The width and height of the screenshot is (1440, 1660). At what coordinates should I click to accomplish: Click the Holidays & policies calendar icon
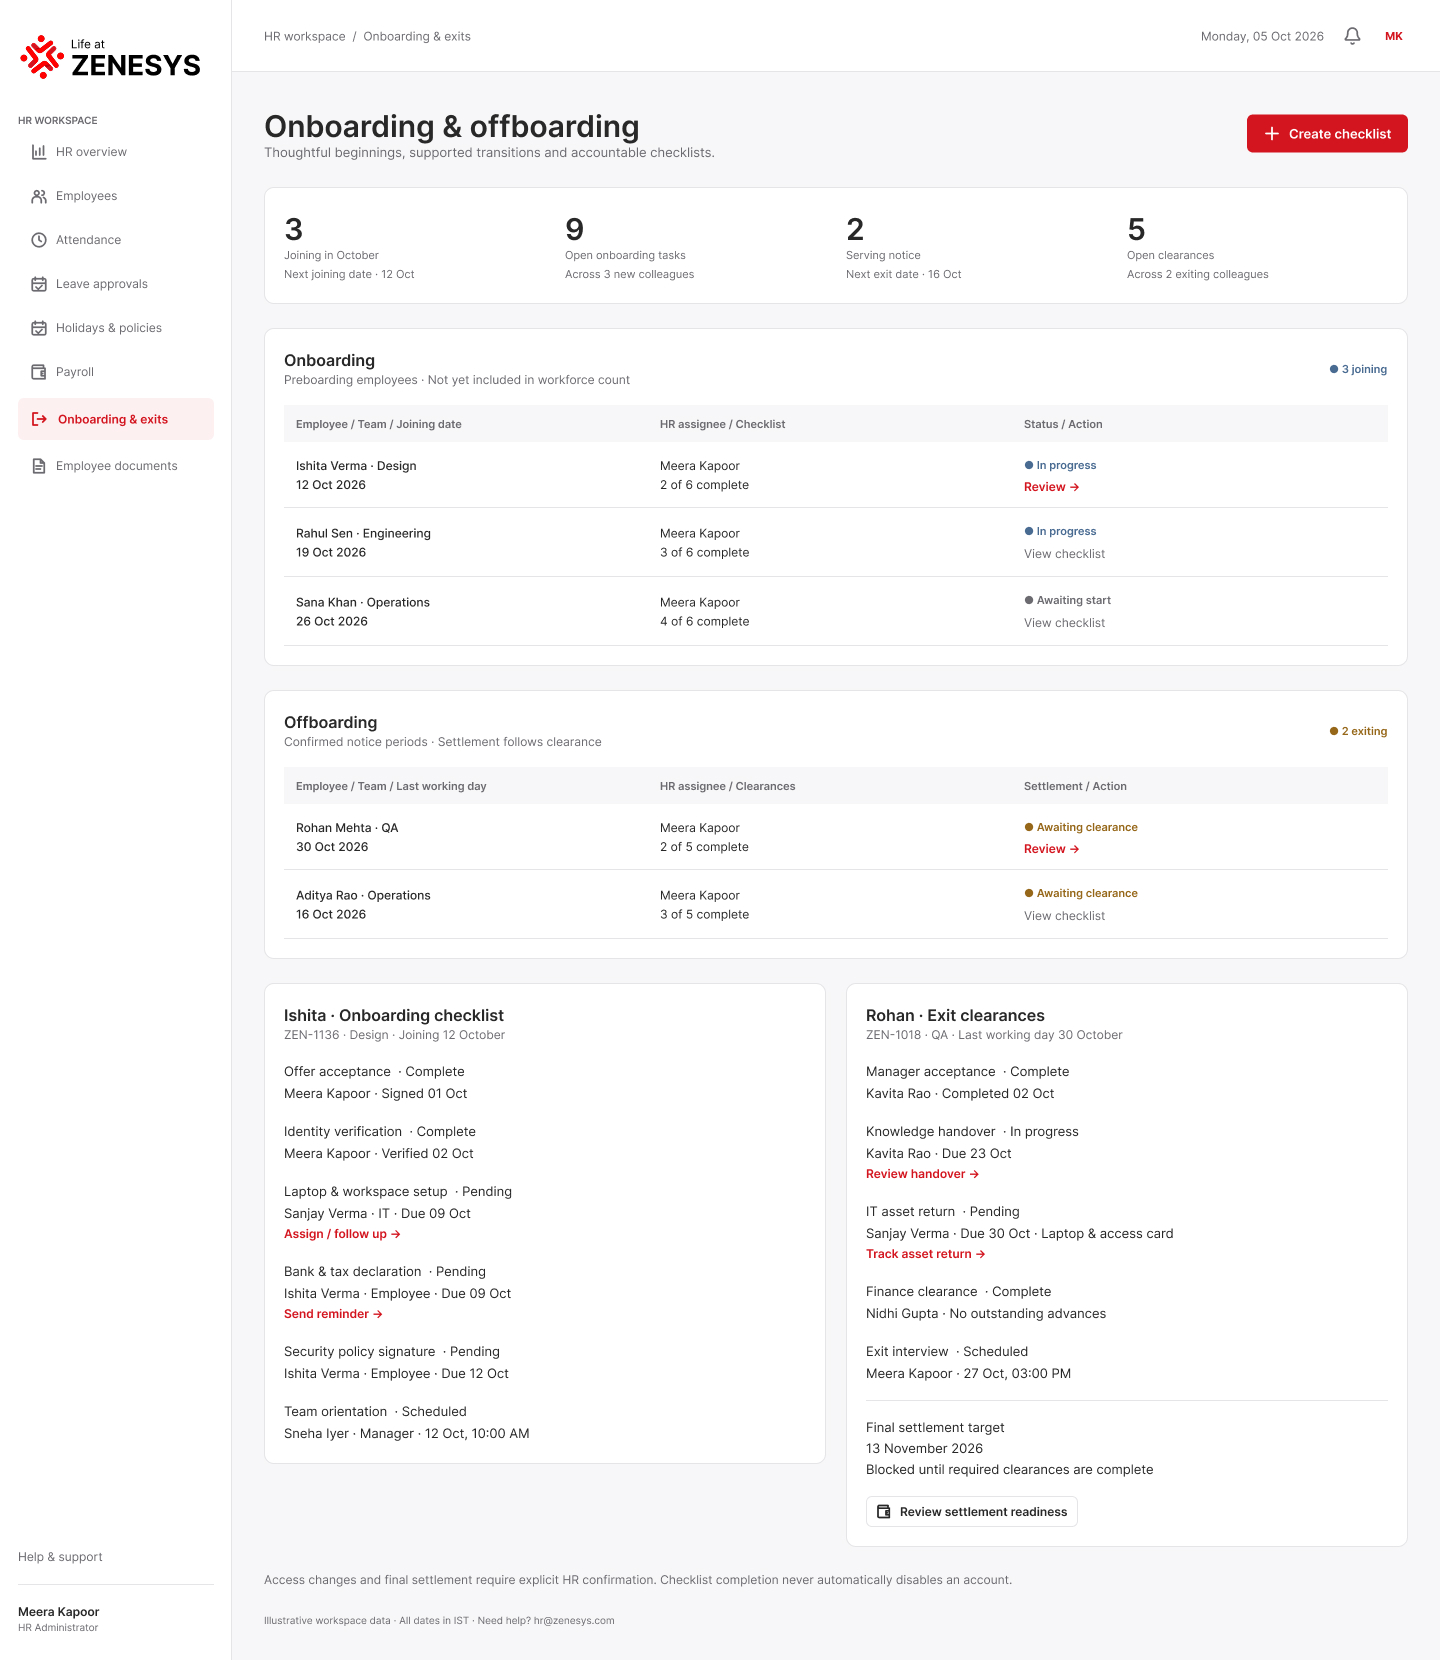tap(39, 328)
